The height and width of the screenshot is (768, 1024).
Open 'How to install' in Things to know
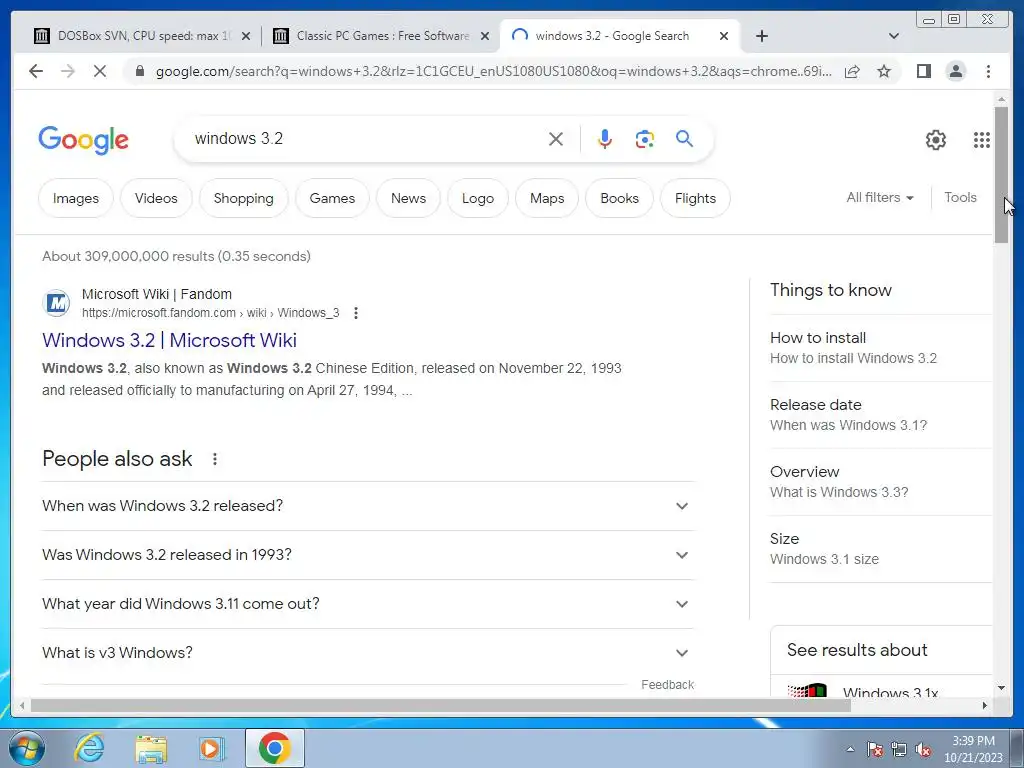pyautogui.click(x=880, y=347)
